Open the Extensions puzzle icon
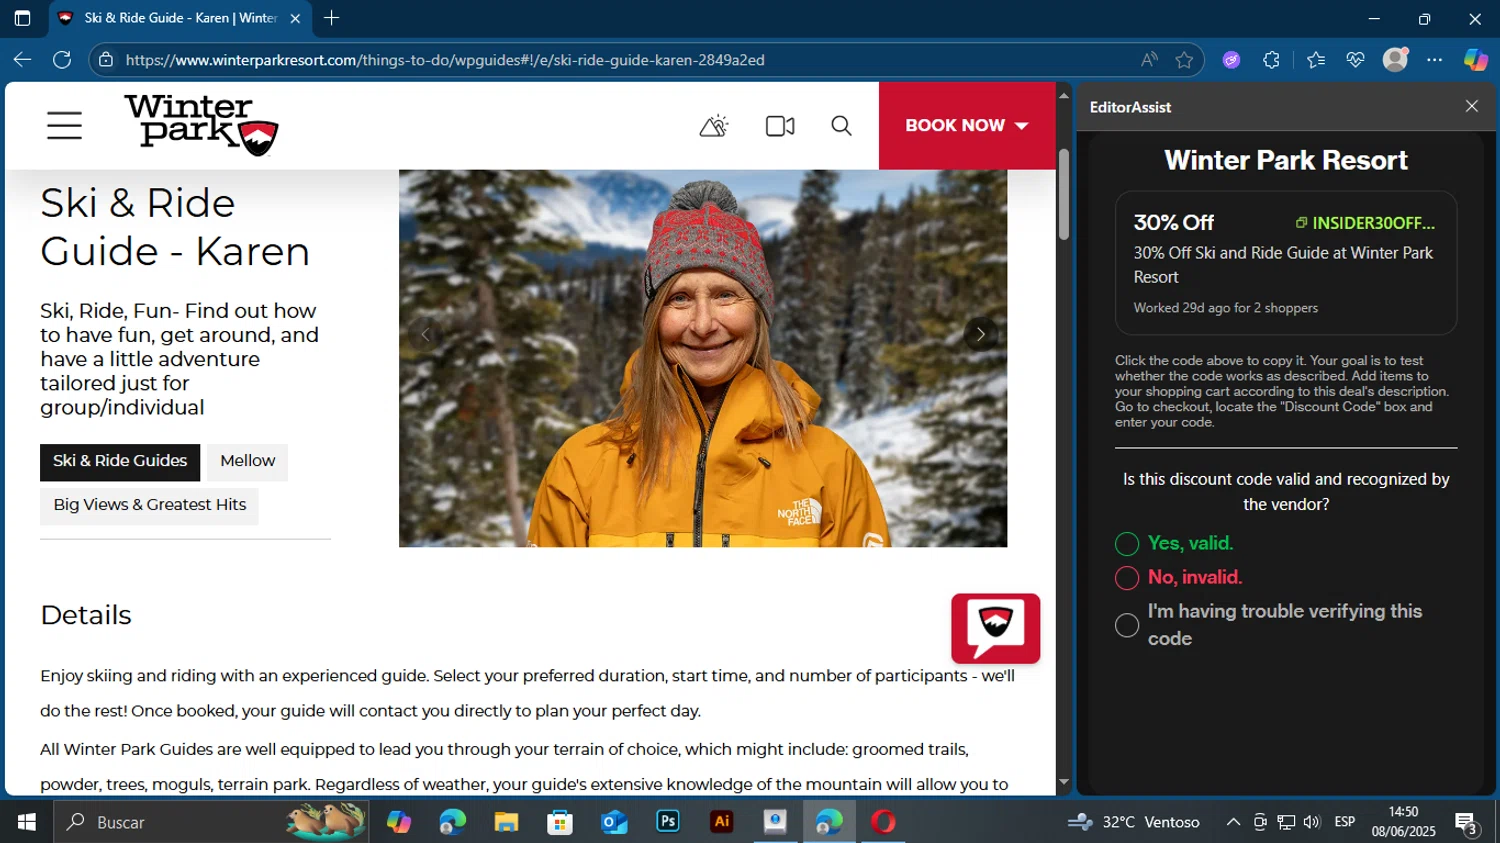 click(1271, 60)
